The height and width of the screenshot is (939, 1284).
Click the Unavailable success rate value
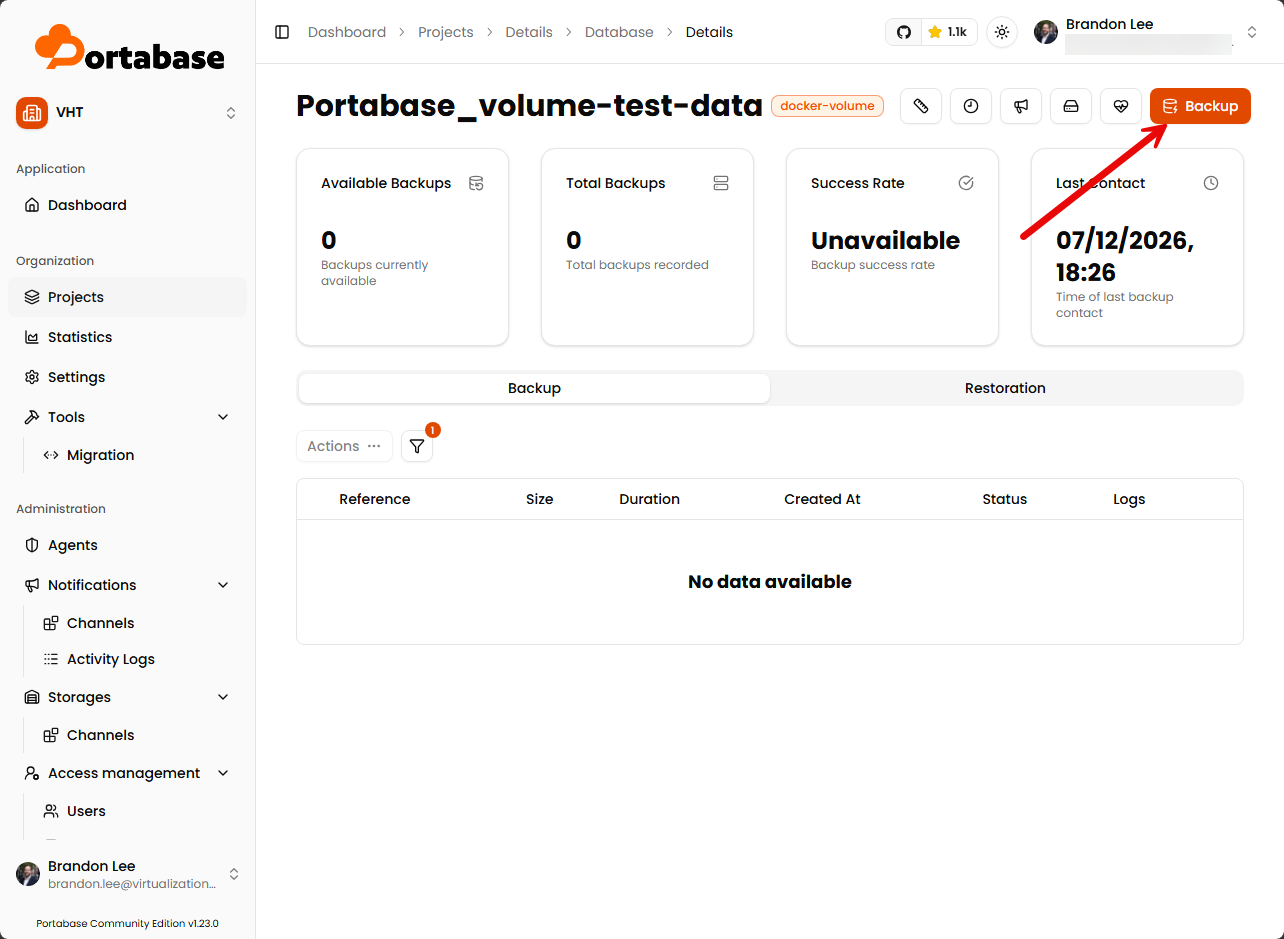tap(885, 240)
